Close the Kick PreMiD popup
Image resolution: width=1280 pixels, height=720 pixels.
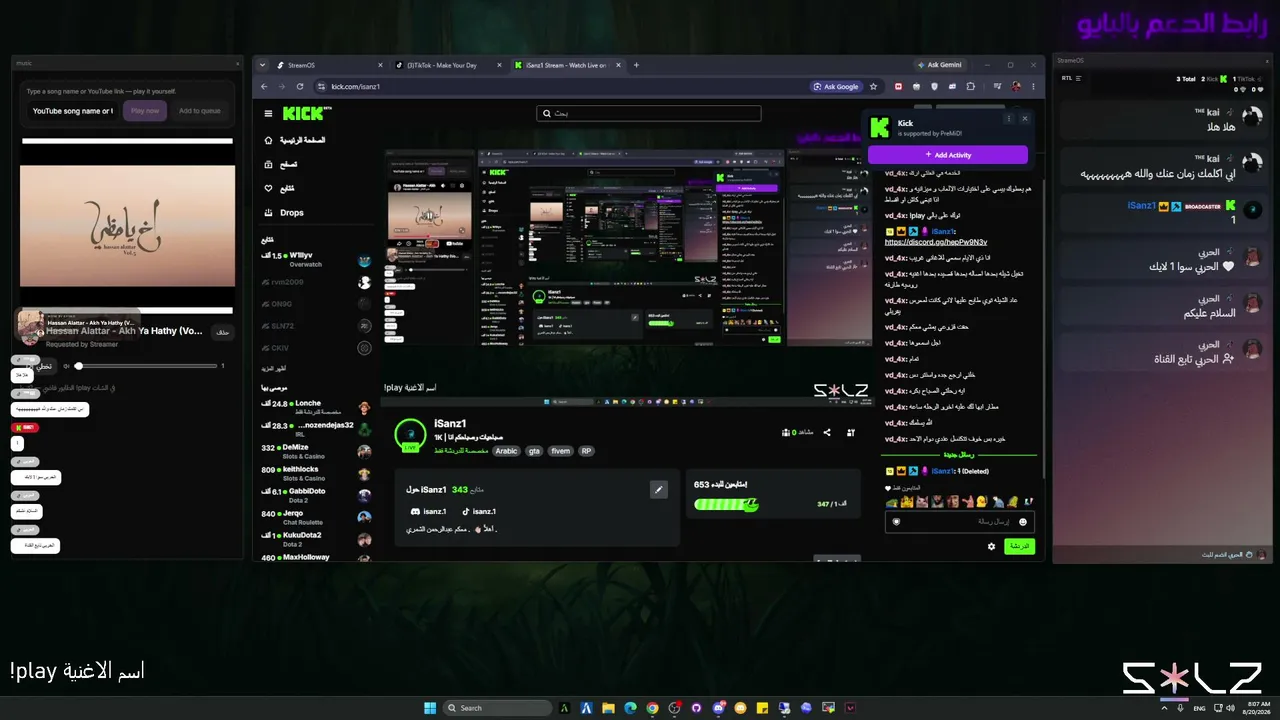point(1024,118)
